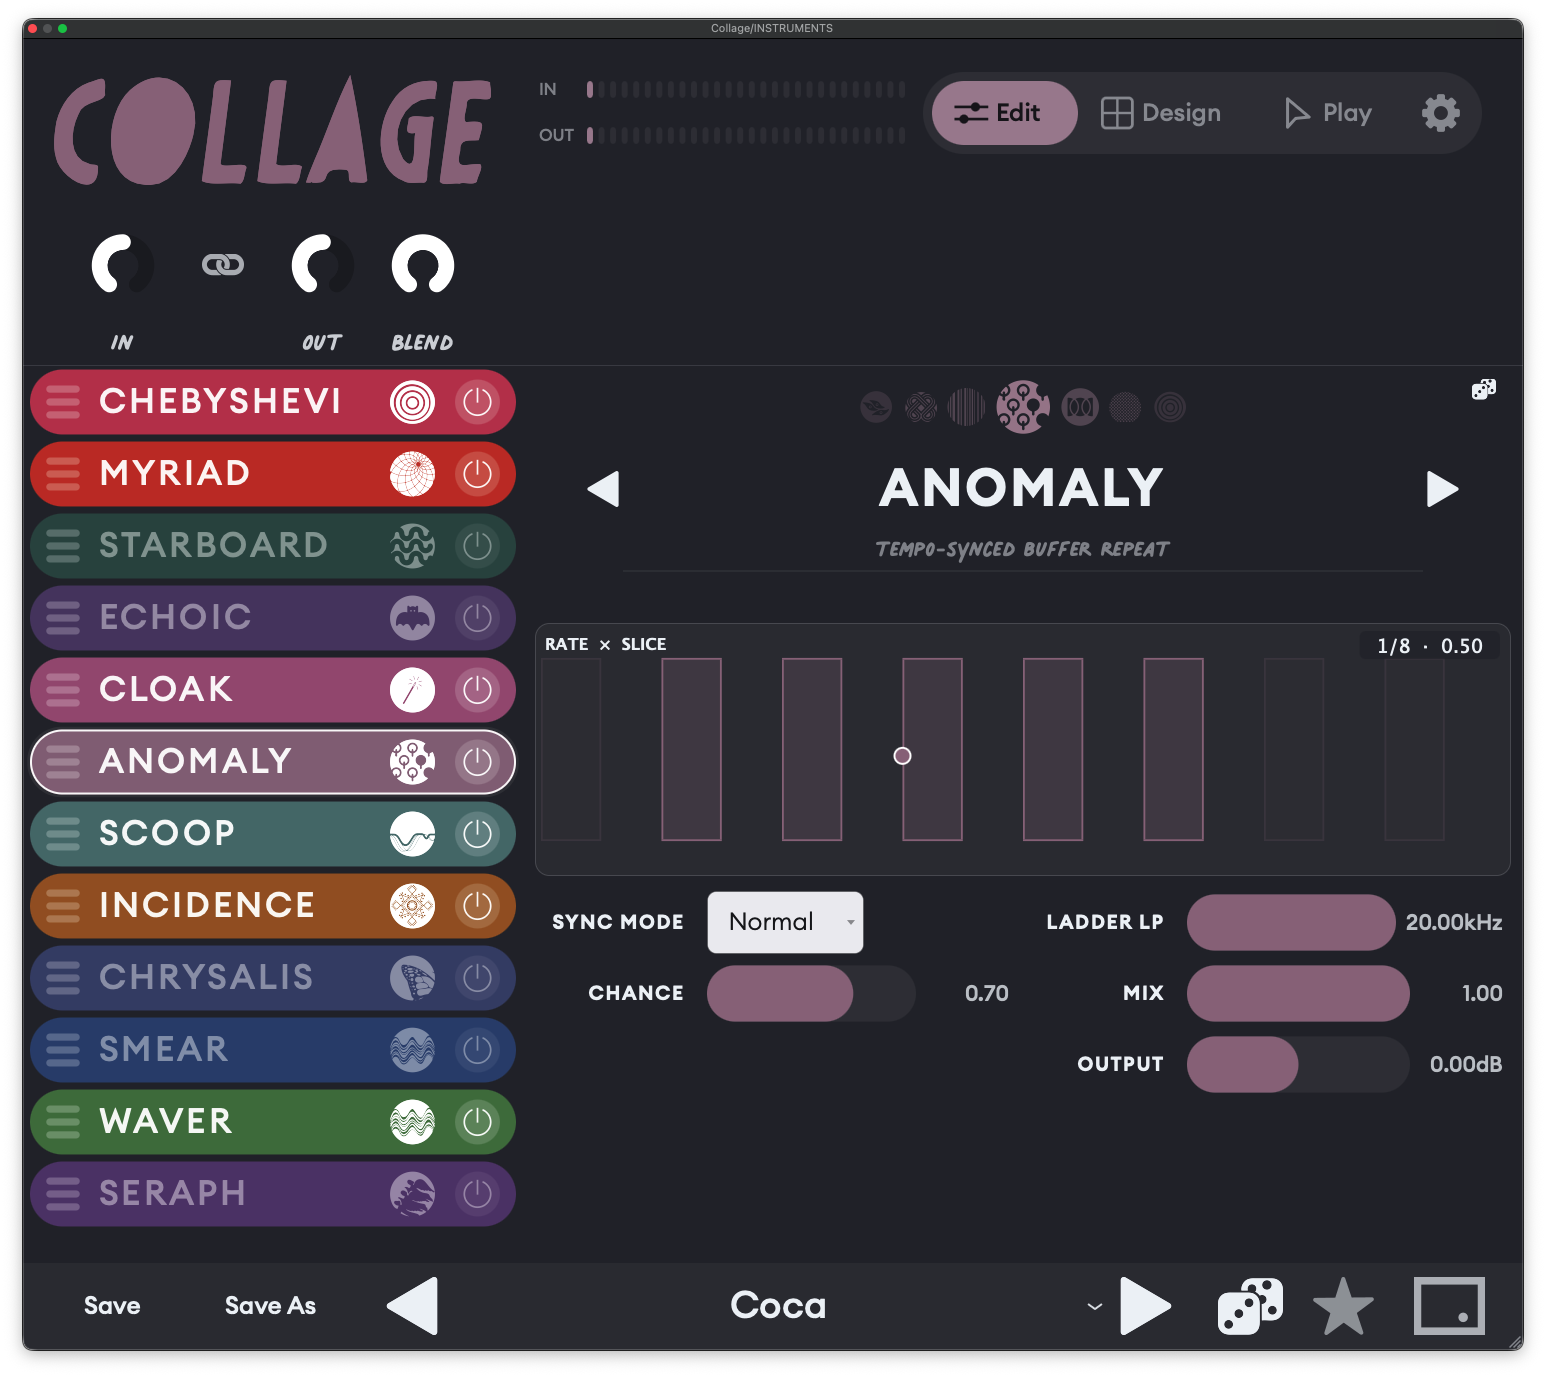1546x1377 pixels.
Task: Click the Seraph wing icon
Action: pyautogui.click(x=412, y=1194)
